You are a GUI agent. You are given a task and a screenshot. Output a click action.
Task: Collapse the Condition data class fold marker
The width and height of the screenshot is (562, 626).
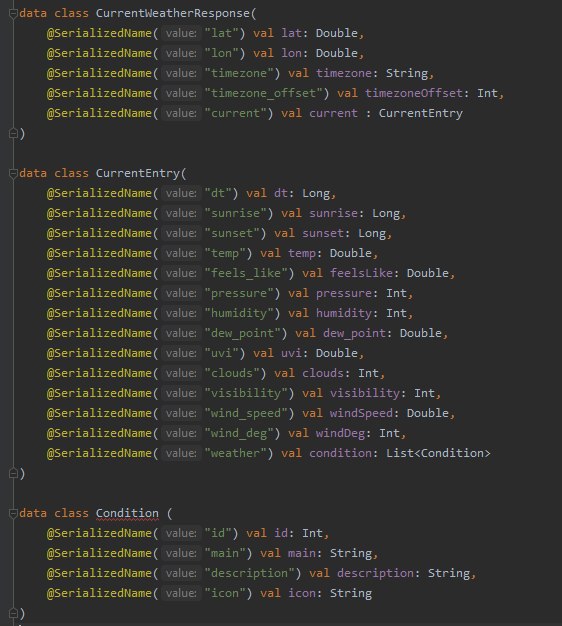click(13, 513)
